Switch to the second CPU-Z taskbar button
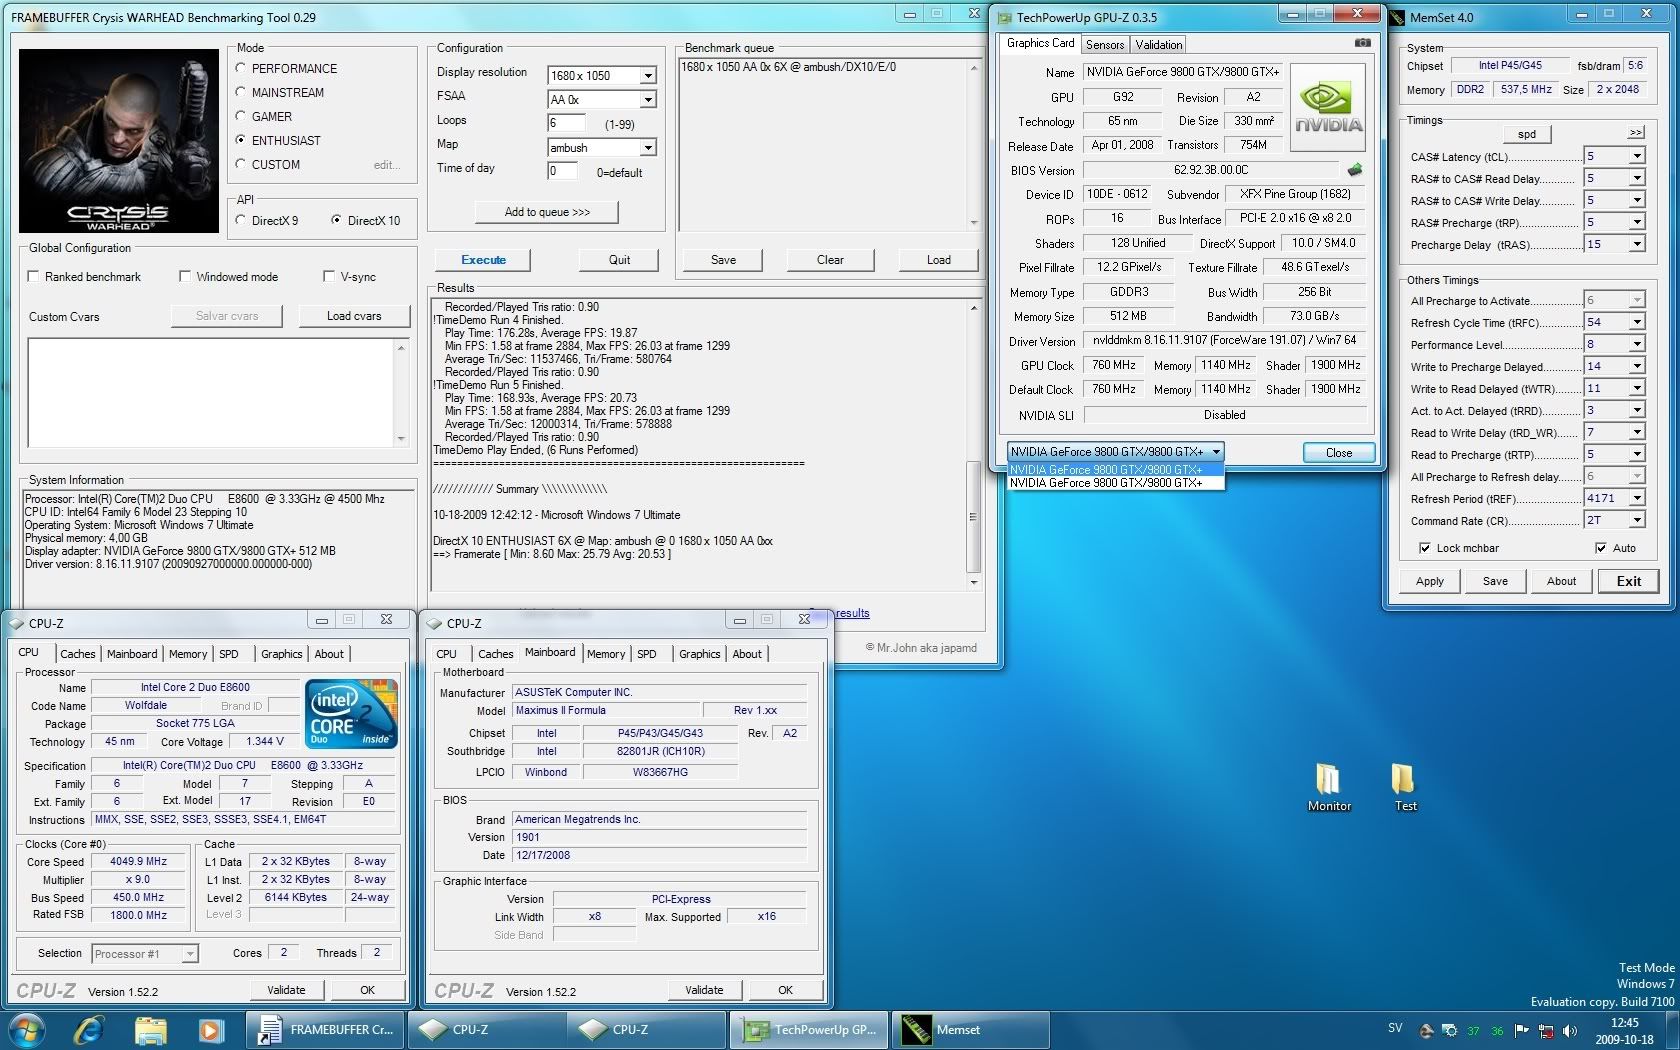The height and width of the screenshot is (1050, 1680). click(x=647, y=1029)
